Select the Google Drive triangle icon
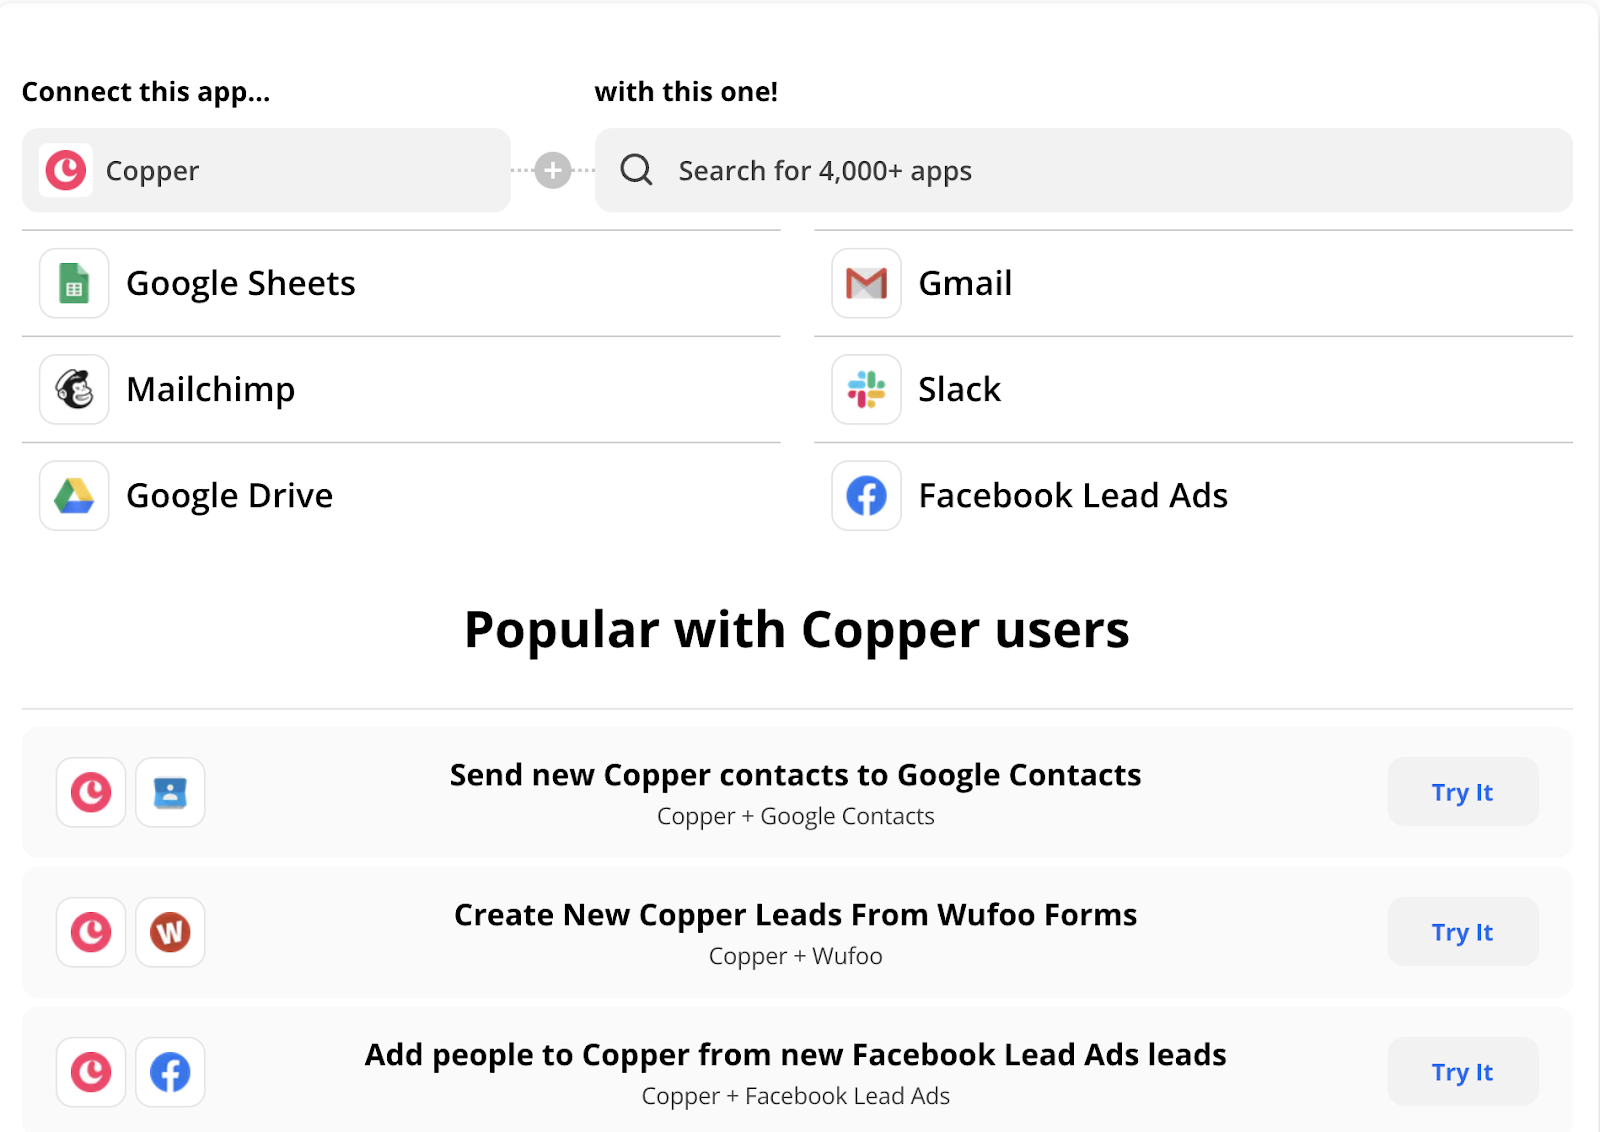The image size is (1600, 1132). click(74, 495)
